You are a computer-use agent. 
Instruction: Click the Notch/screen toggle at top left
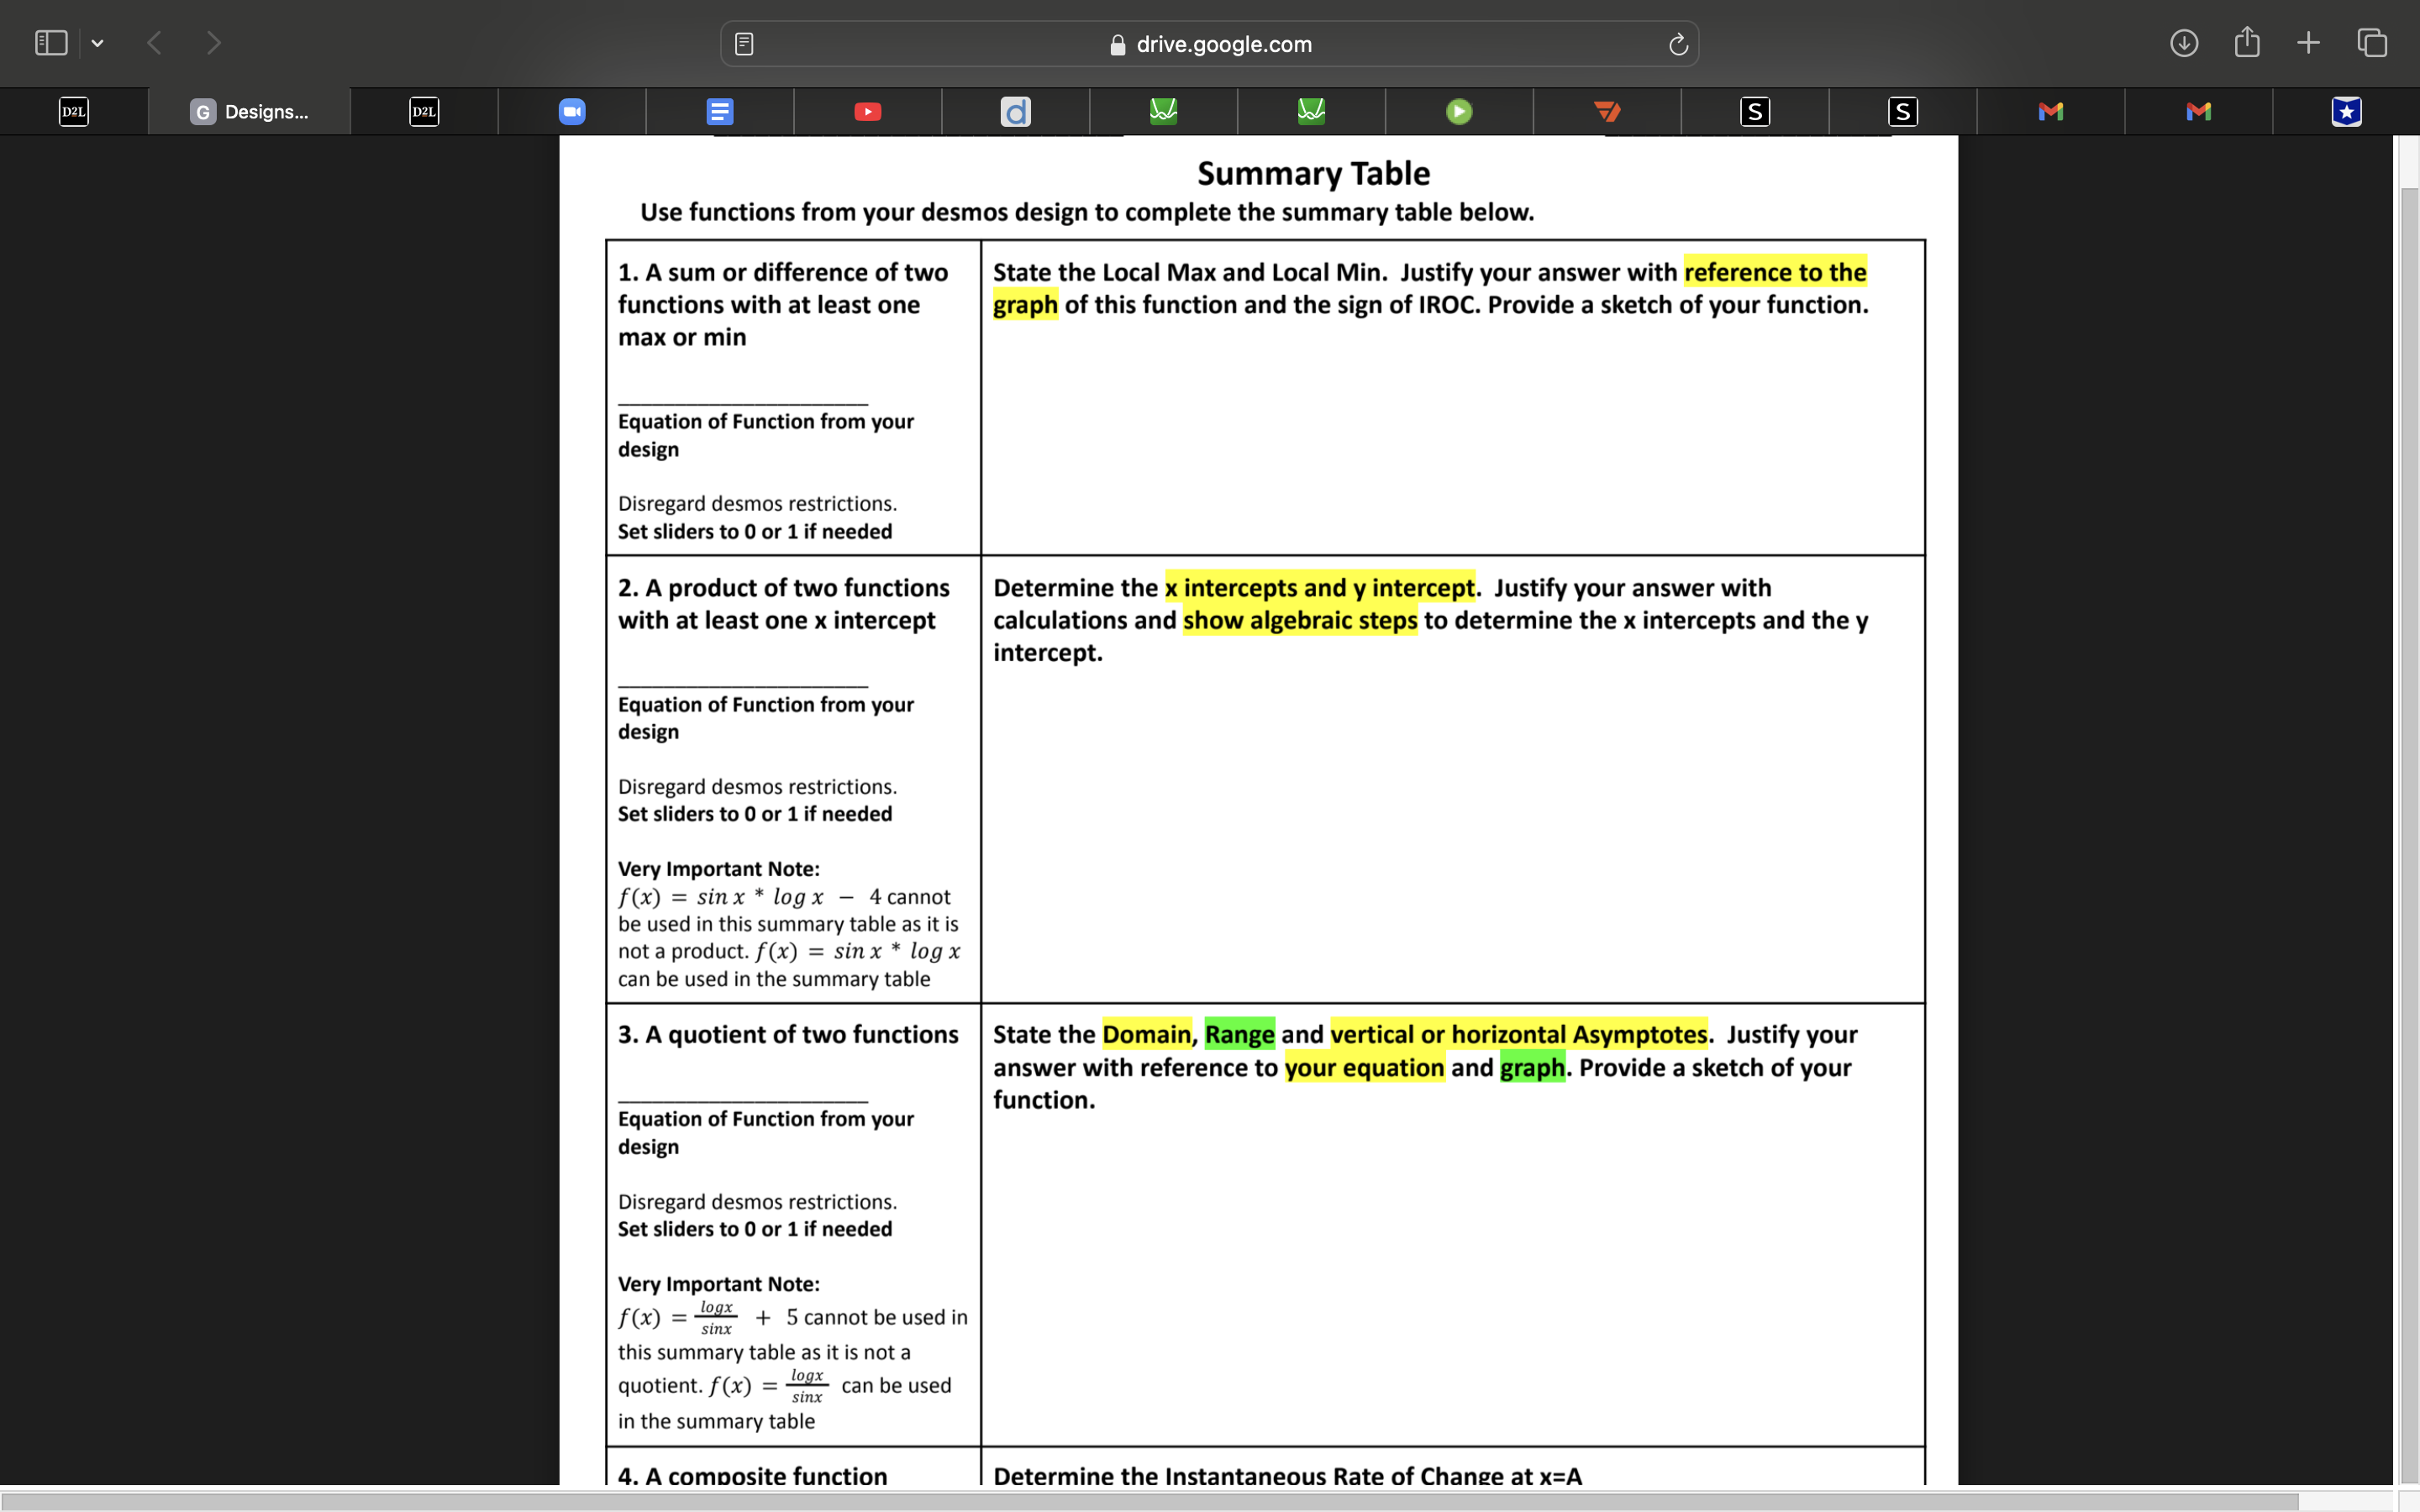pos(50,44)
